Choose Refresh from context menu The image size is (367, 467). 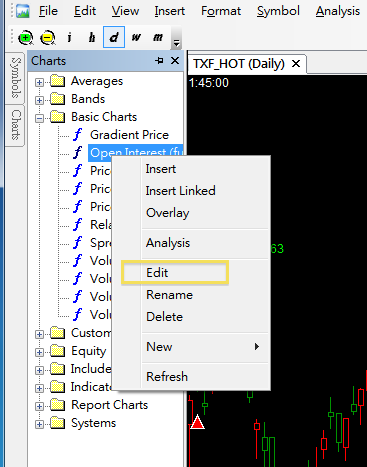tap(191, 377)
